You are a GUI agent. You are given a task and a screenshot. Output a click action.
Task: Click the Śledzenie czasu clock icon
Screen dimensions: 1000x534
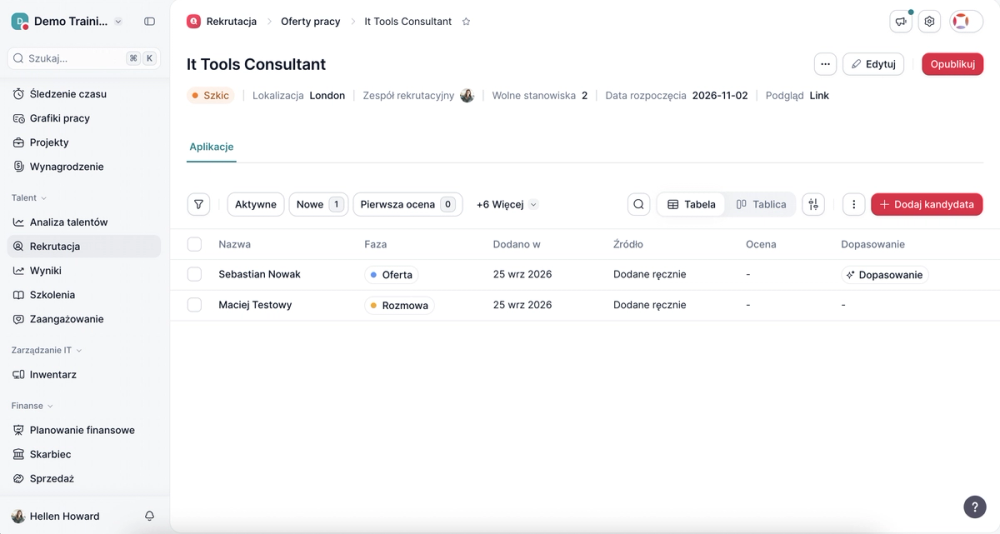click(18, 94)
